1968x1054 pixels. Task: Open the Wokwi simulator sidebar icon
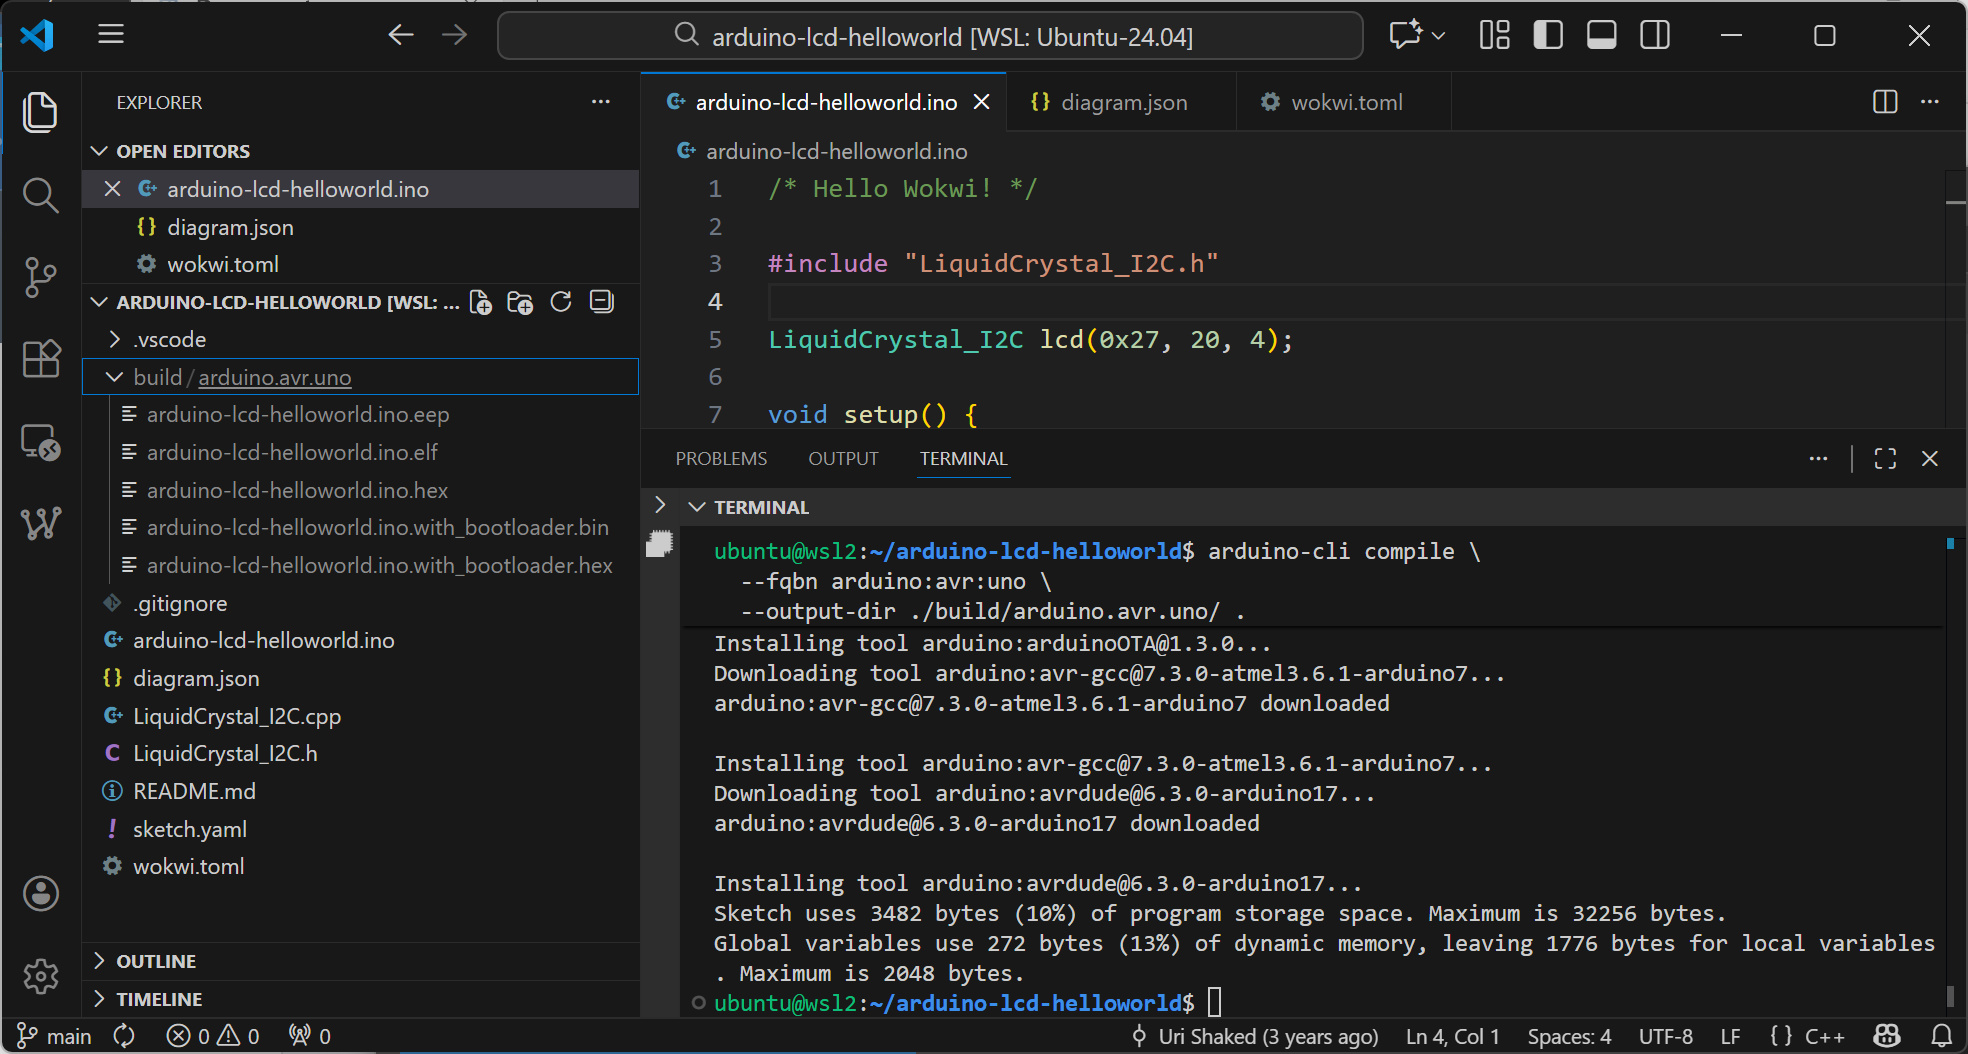click(x=40, y=523)
